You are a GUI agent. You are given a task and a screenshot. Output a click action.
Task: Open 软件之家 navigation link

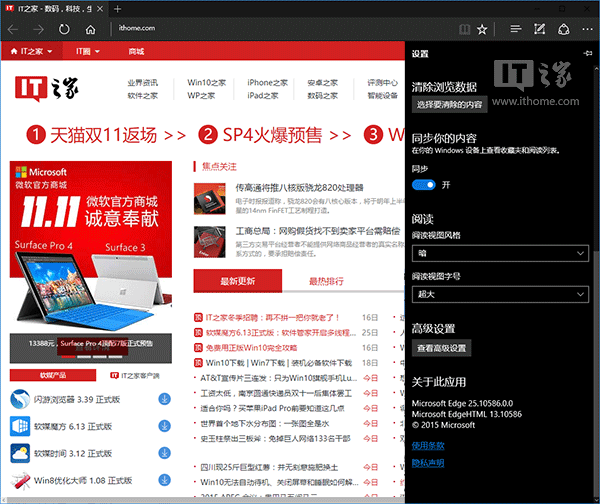[x=142, y=95]
